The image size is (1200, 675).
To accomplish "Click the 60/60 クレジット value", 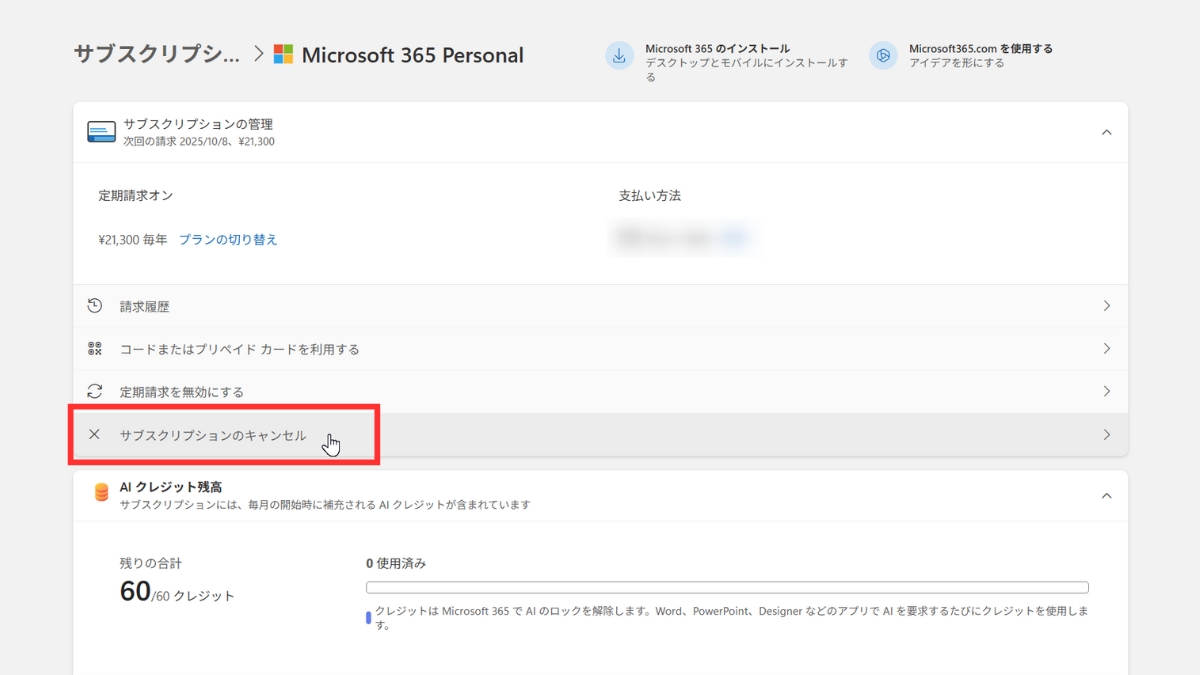I will tap(177, 592).
